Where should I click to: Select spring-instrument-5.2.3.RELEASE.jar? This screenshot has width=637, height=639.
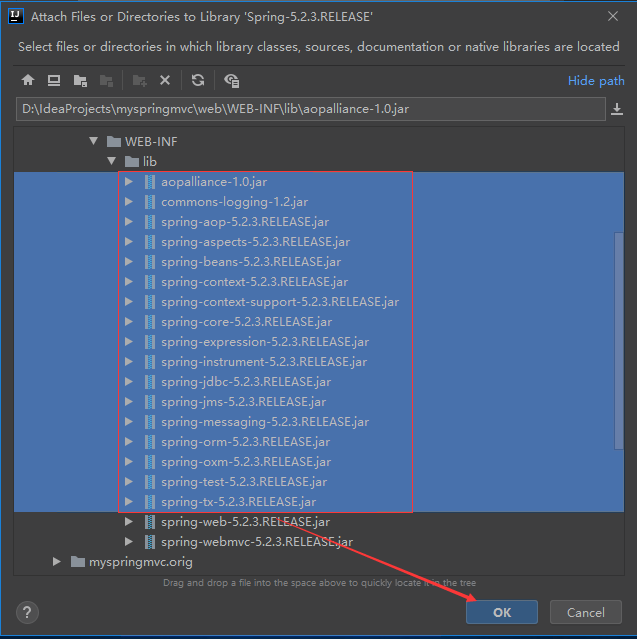pyautogui.click(x=264, y=362)
